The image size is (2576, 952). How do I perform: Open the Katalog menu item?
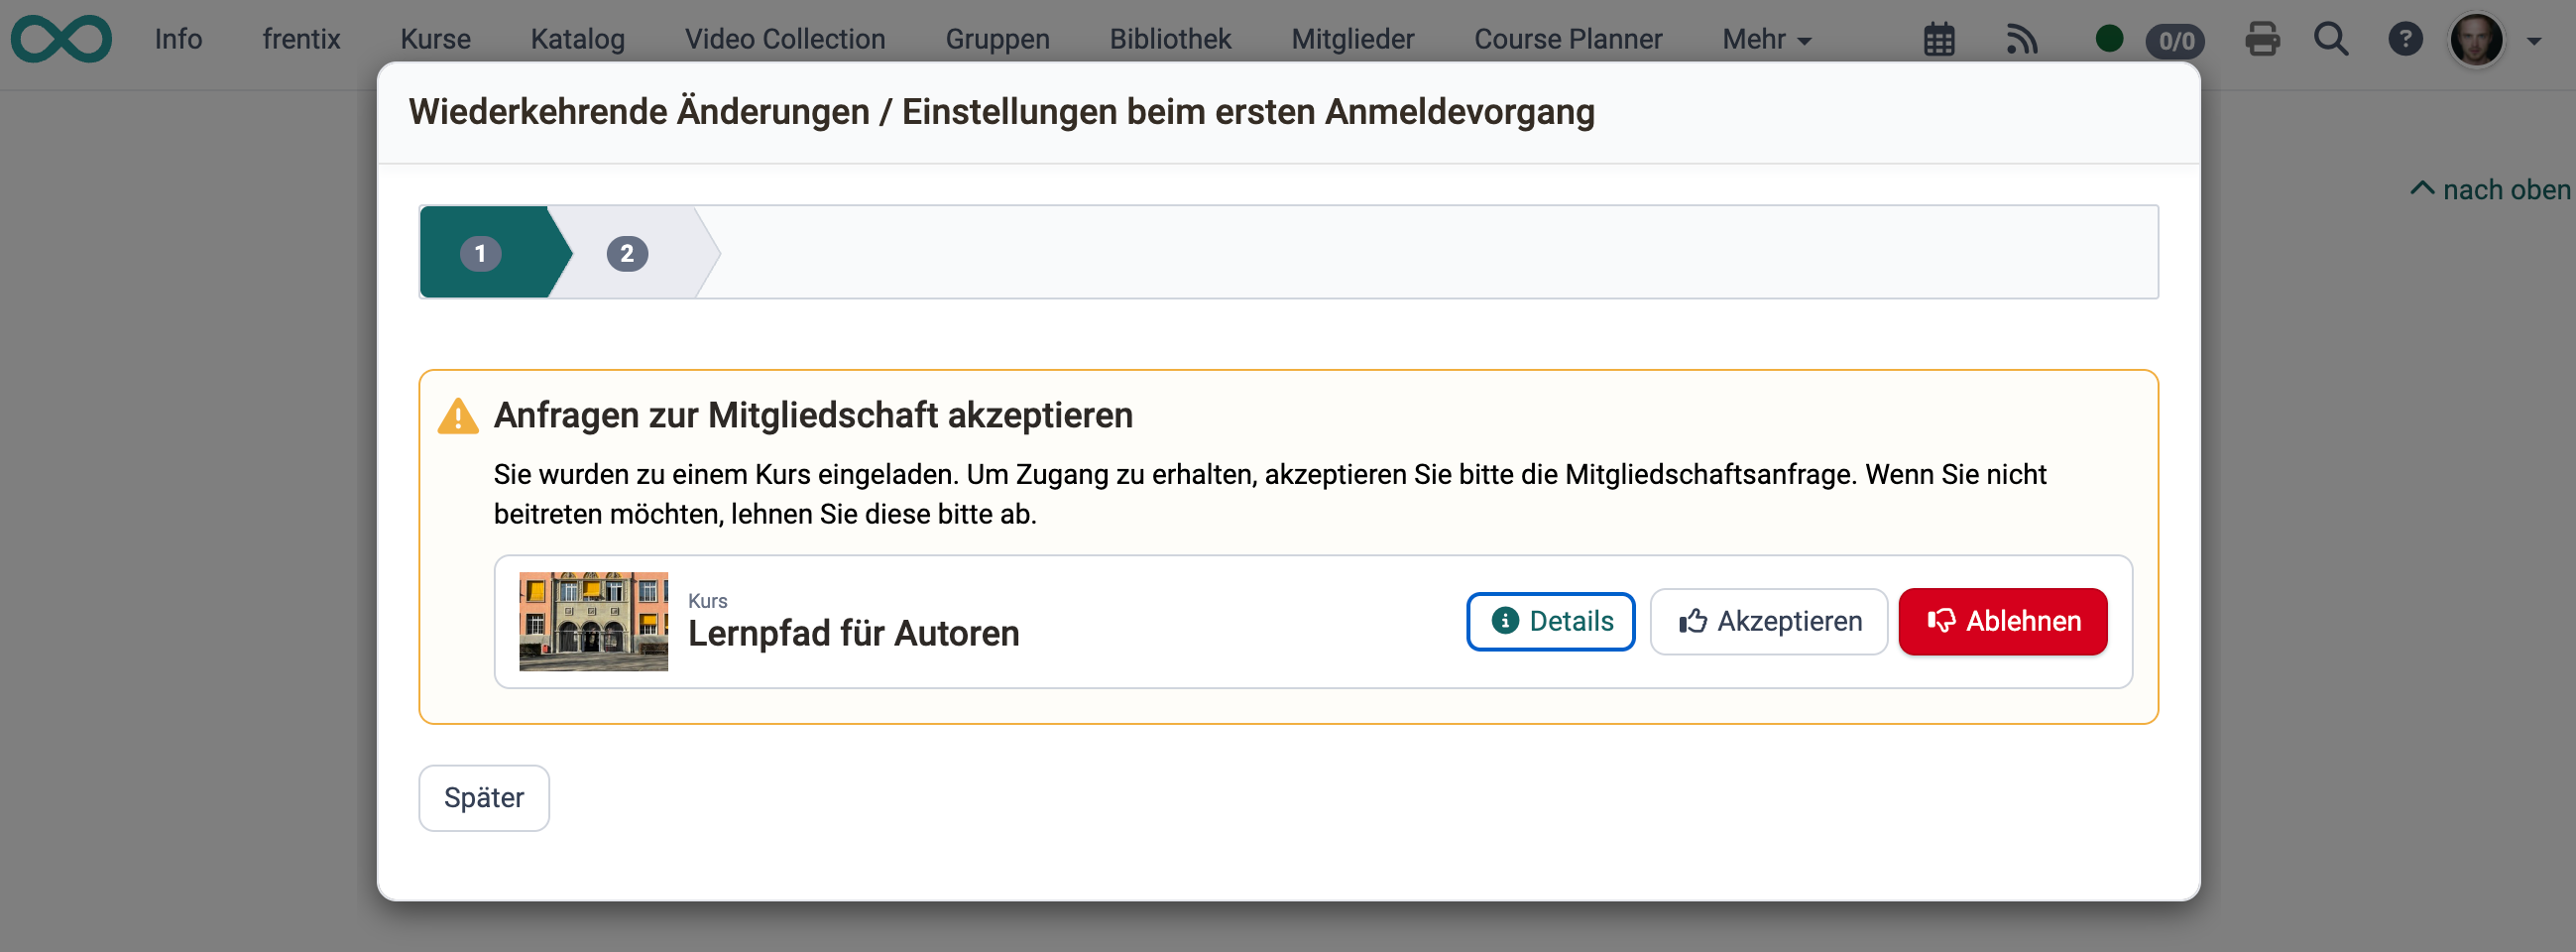tap(577, 39)
